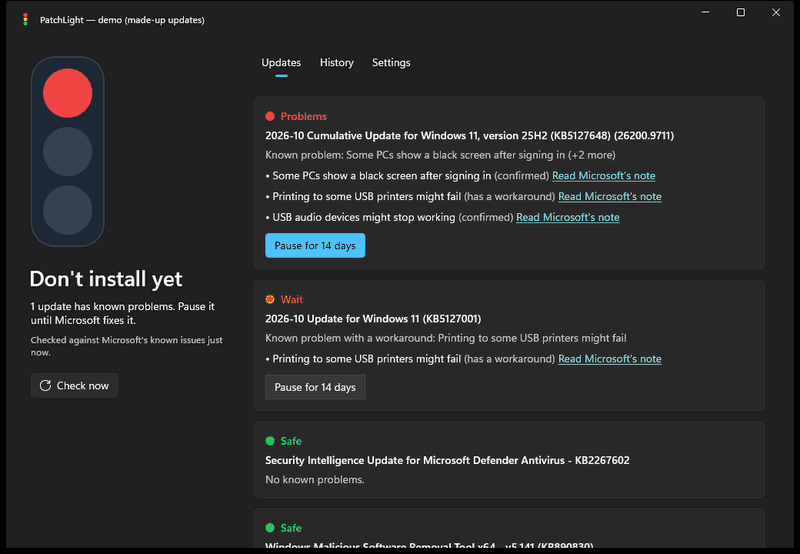This screenshot has height=554, width=800.
Task: Click 'Known problem with a workaround' summary text
Action: click(x=446, y=338)
